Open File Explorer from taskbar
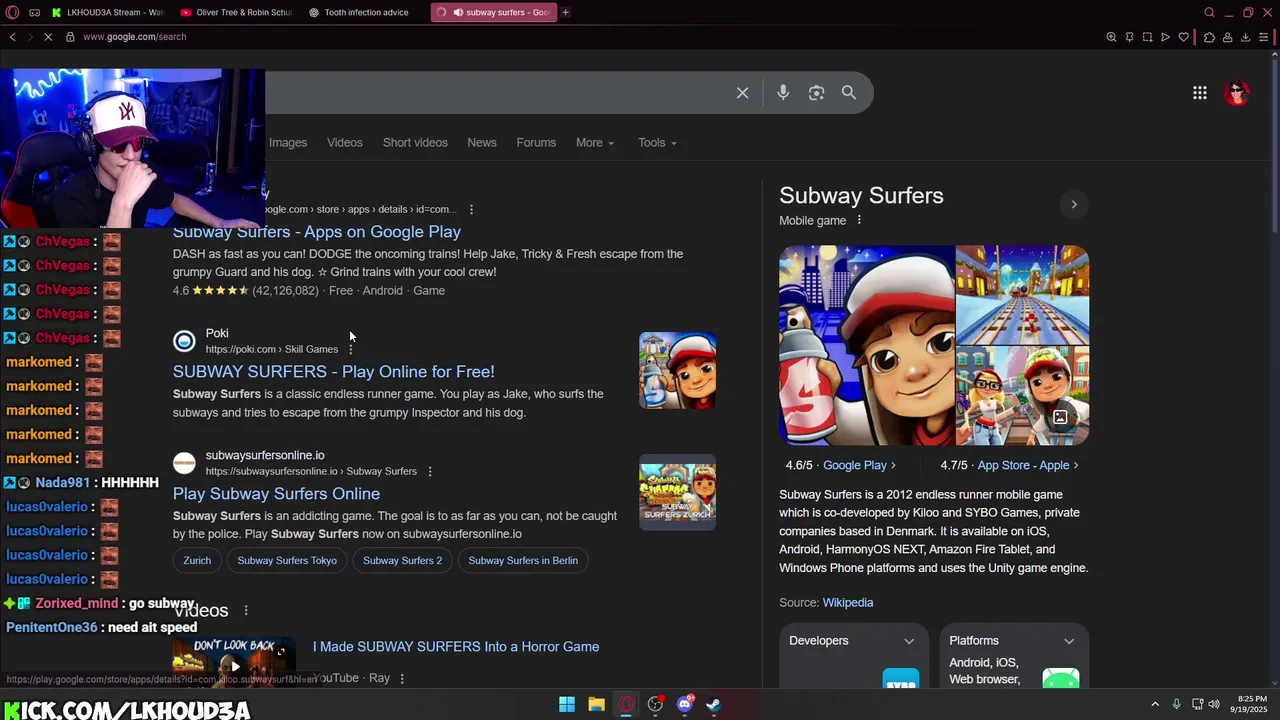 coord(596,705)
